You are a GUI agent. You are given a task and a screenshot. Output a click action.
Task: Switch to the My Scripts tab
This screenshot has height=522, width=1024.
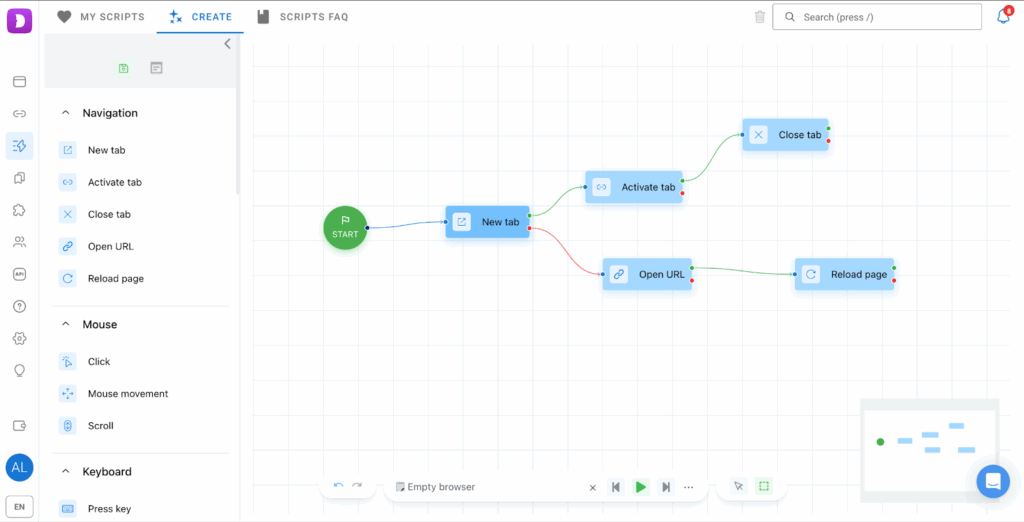tap(101, 17)
